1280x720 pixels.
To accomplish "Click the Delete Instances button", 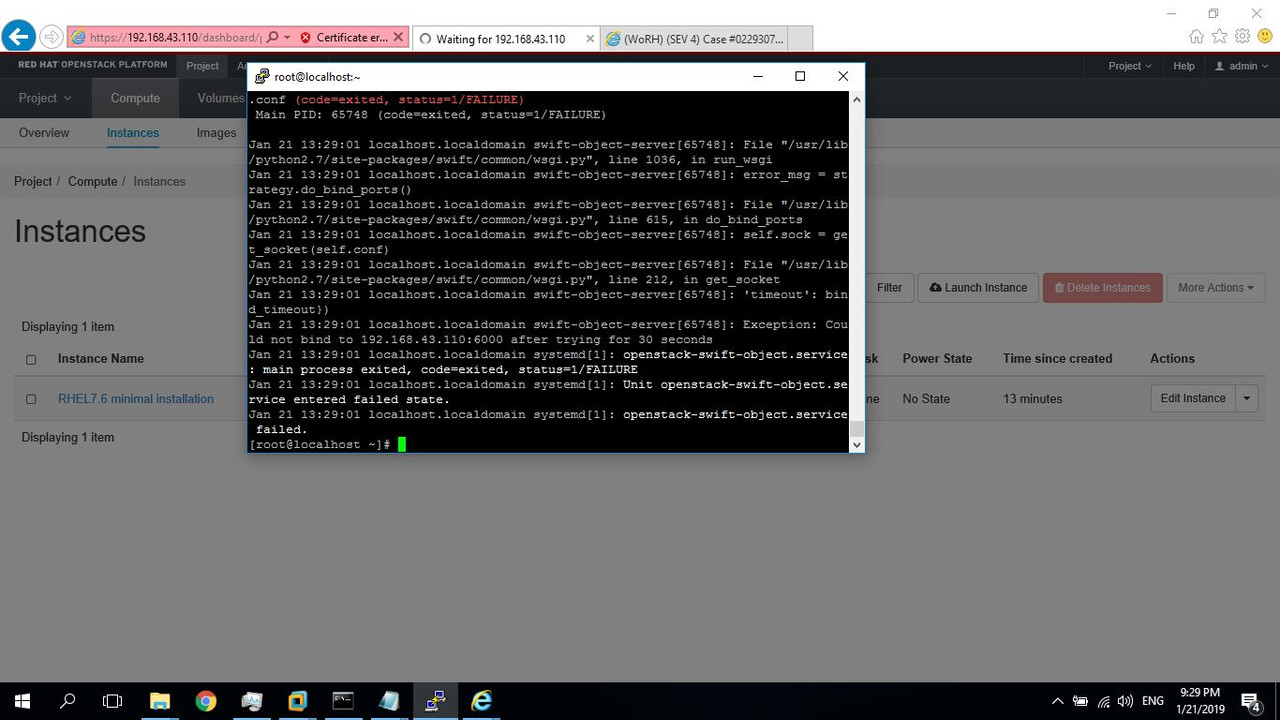I will [1103, 288].
